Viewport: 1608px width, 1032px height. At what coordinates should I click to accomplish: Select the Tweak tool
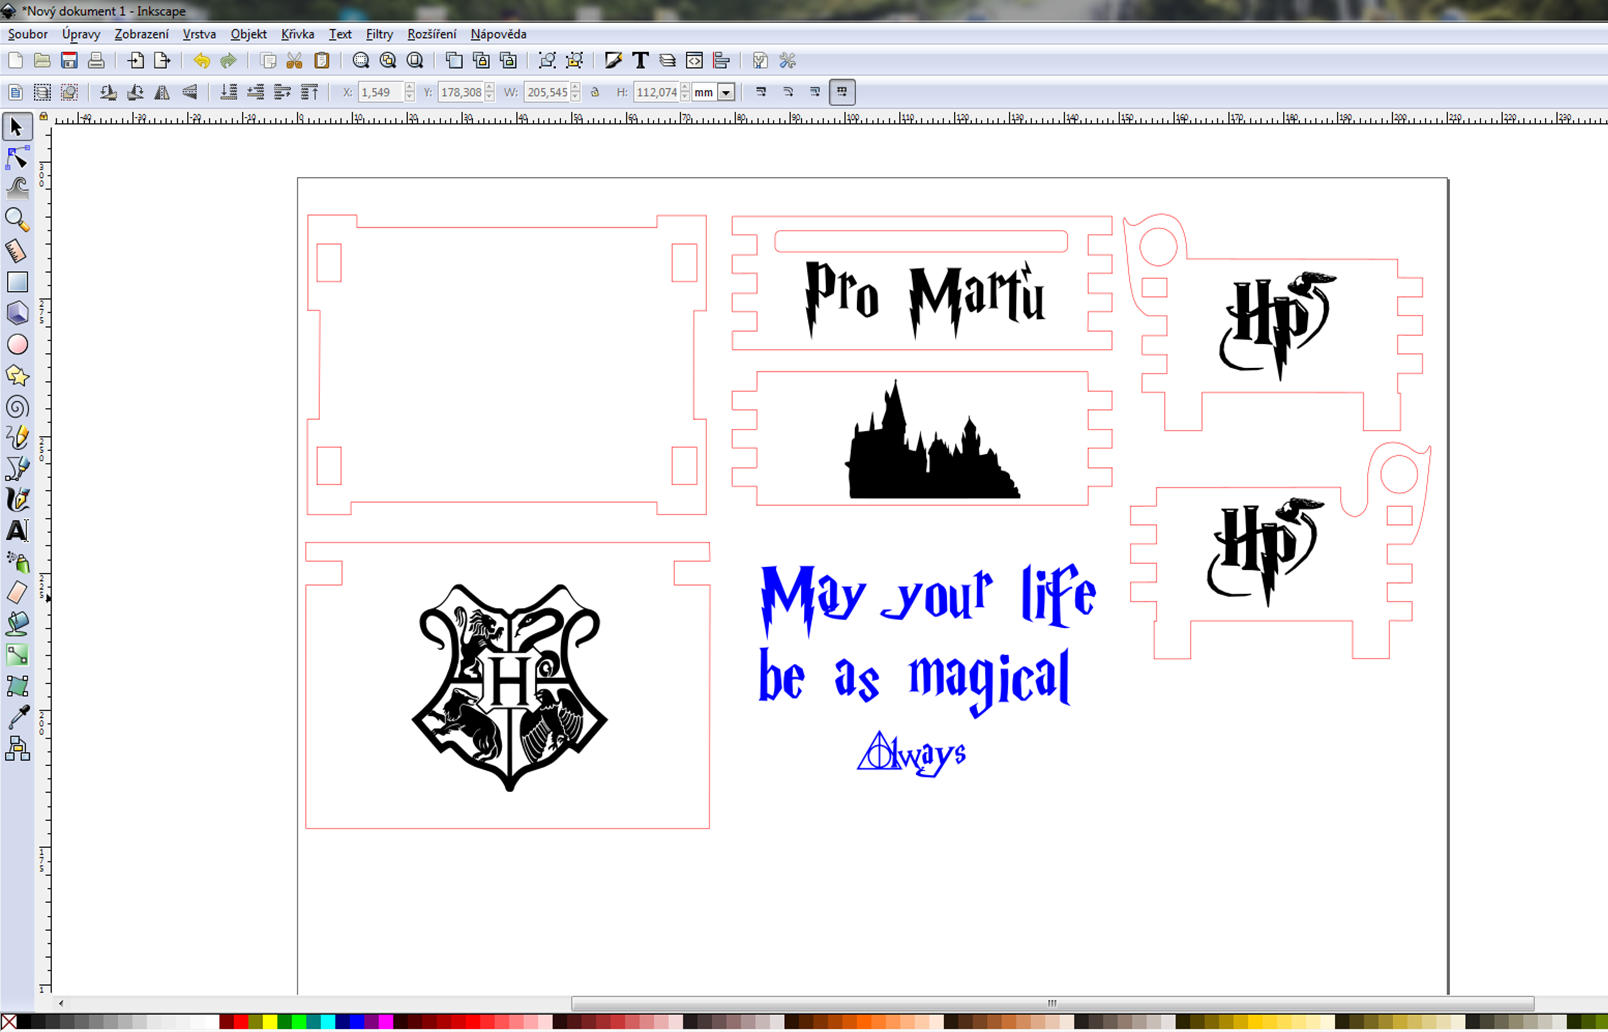pos(17,188)
